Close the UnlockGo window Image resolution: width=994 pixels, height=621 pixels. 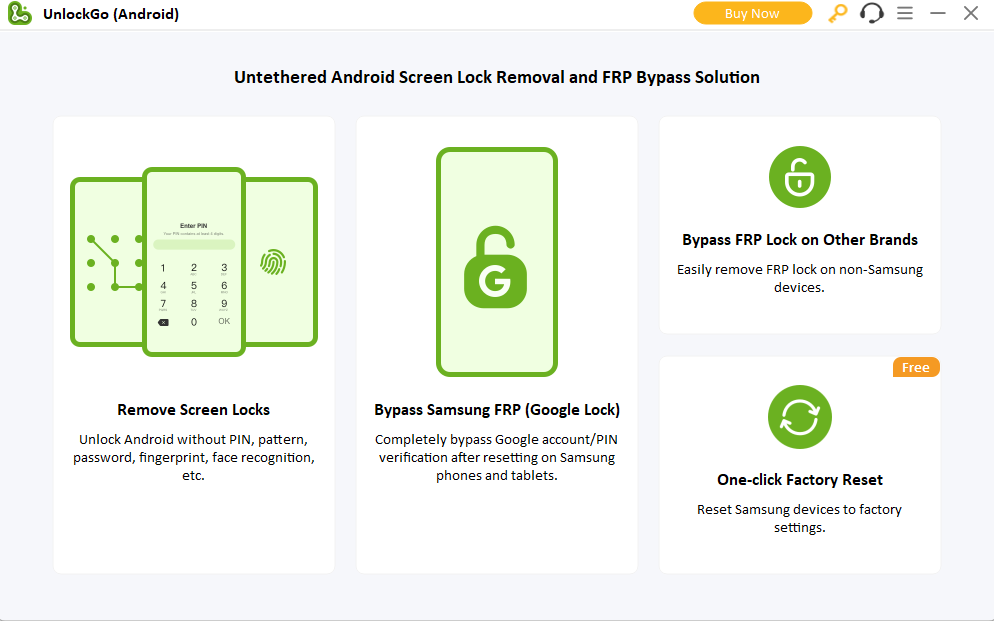pos(970,14)
